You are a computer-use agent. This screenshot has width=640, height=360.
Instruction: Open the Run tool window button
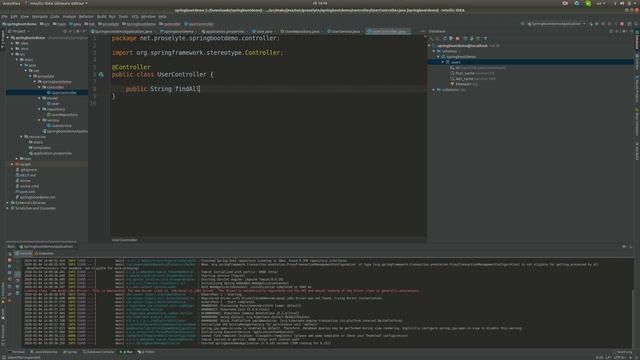click(x=127, y=352)
